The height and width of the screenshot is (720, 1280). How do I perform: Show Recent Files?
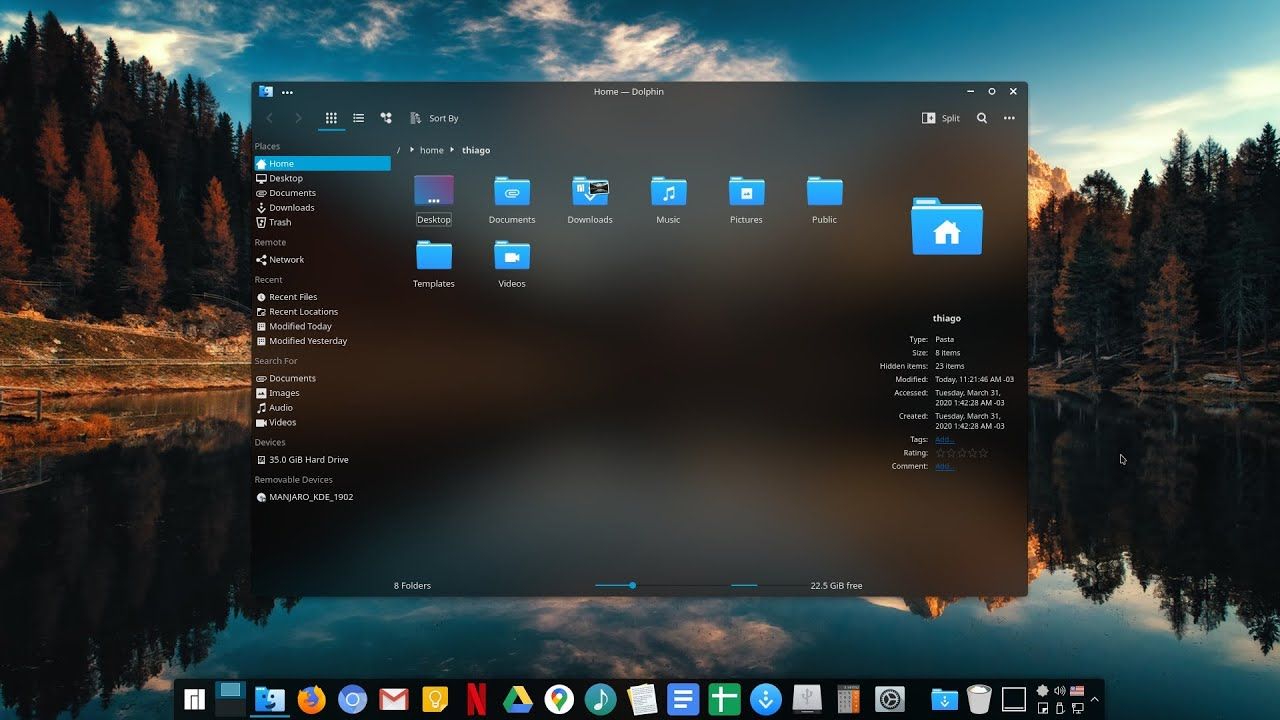pos(322,297)
